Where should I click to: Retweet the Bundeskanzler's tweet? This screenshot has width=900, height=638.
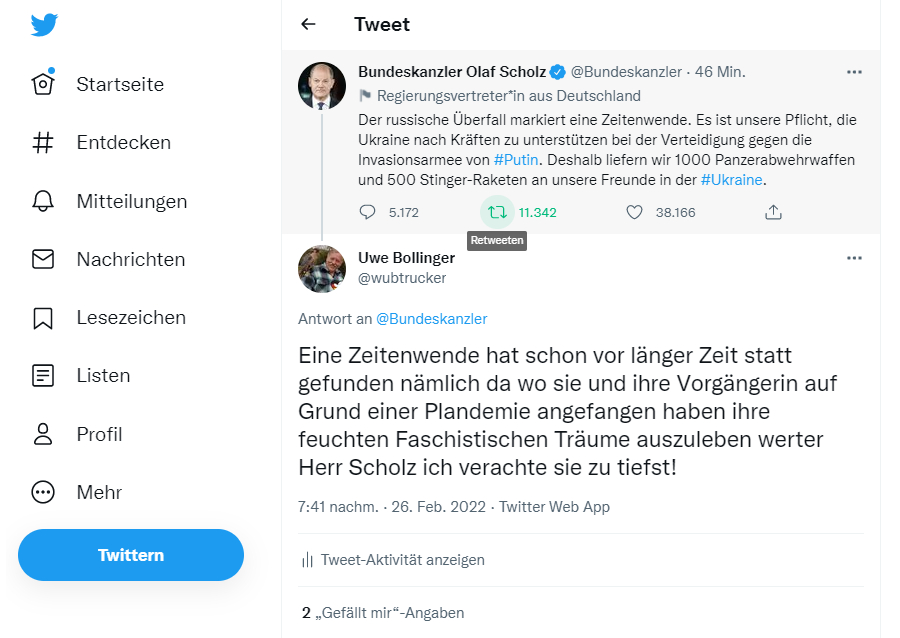(497, 212)
